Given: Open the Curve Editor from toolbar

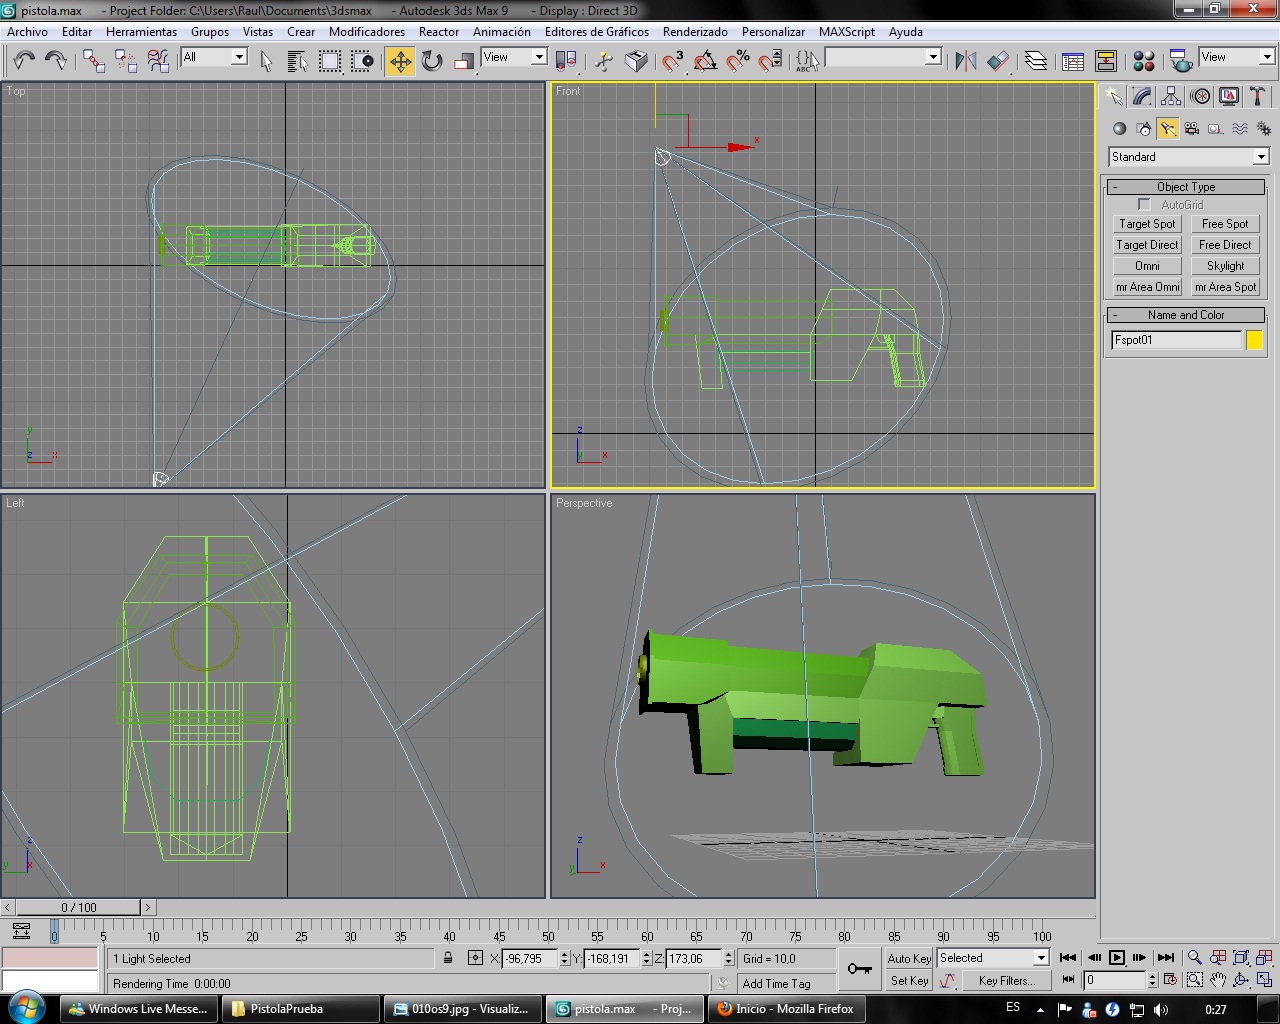Looking at the screenshot, I should pyautogui.click(x=1073, y=61).
